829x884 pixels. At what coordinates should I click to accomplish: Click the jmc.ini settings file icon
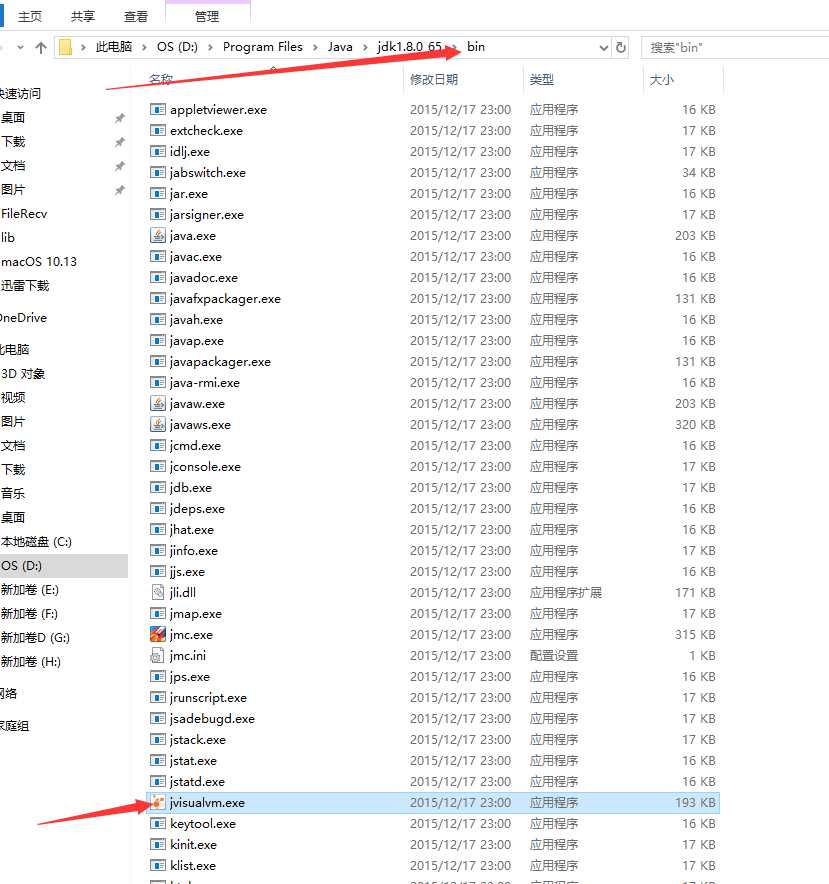158,656
